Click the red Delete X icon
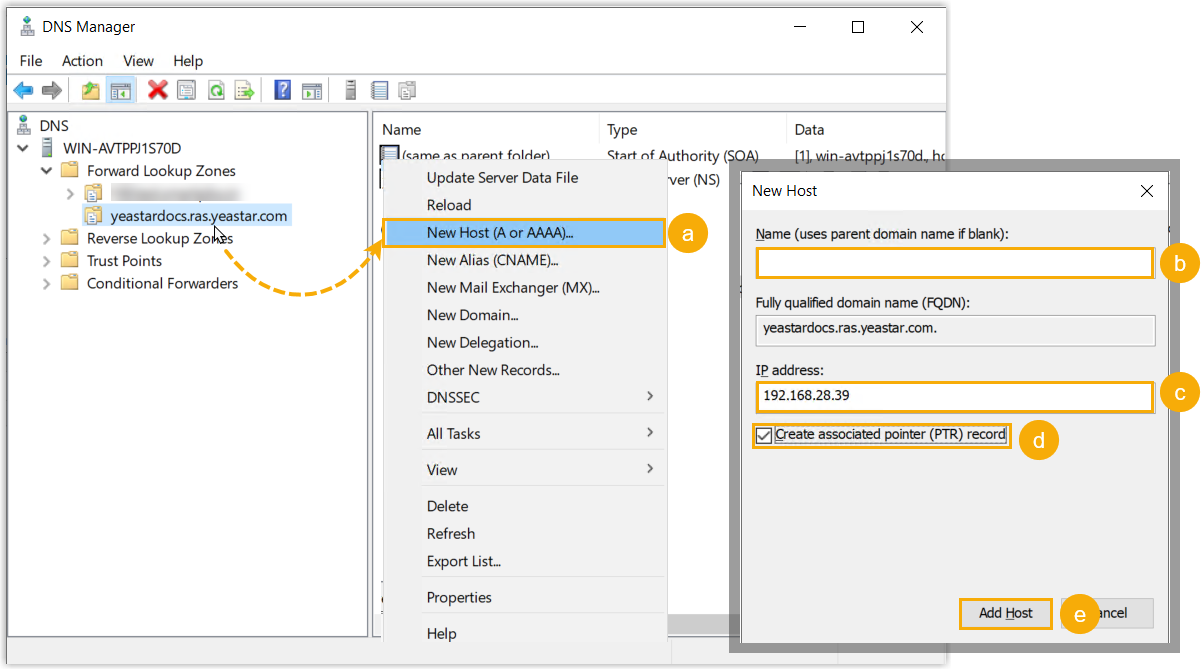Image resolution: width=1201 pixels, height=670 pixels. (157, 91)
